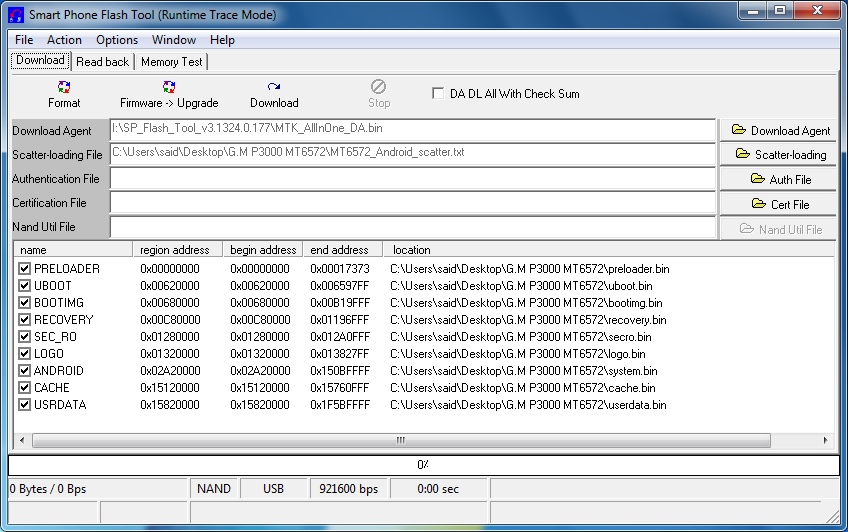Image resolution: width=848 pixels, height=532 pixels.
Task: Click the Format toolbar icon
Action: 64,87
